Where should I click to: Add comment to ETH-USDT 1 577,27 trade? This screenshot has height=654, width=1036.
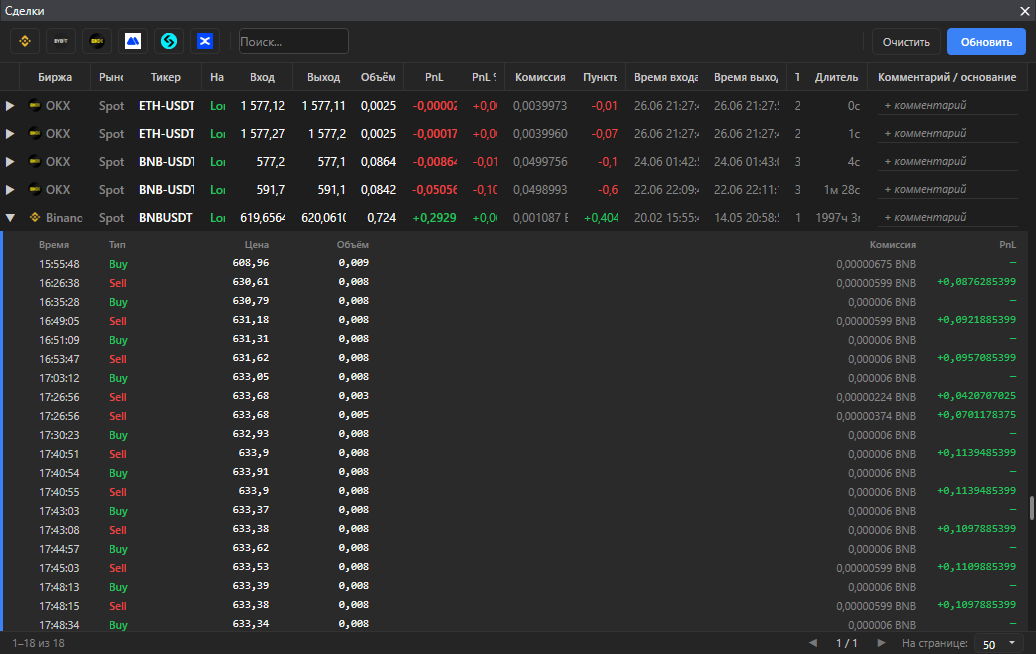[x=947, y=133]
